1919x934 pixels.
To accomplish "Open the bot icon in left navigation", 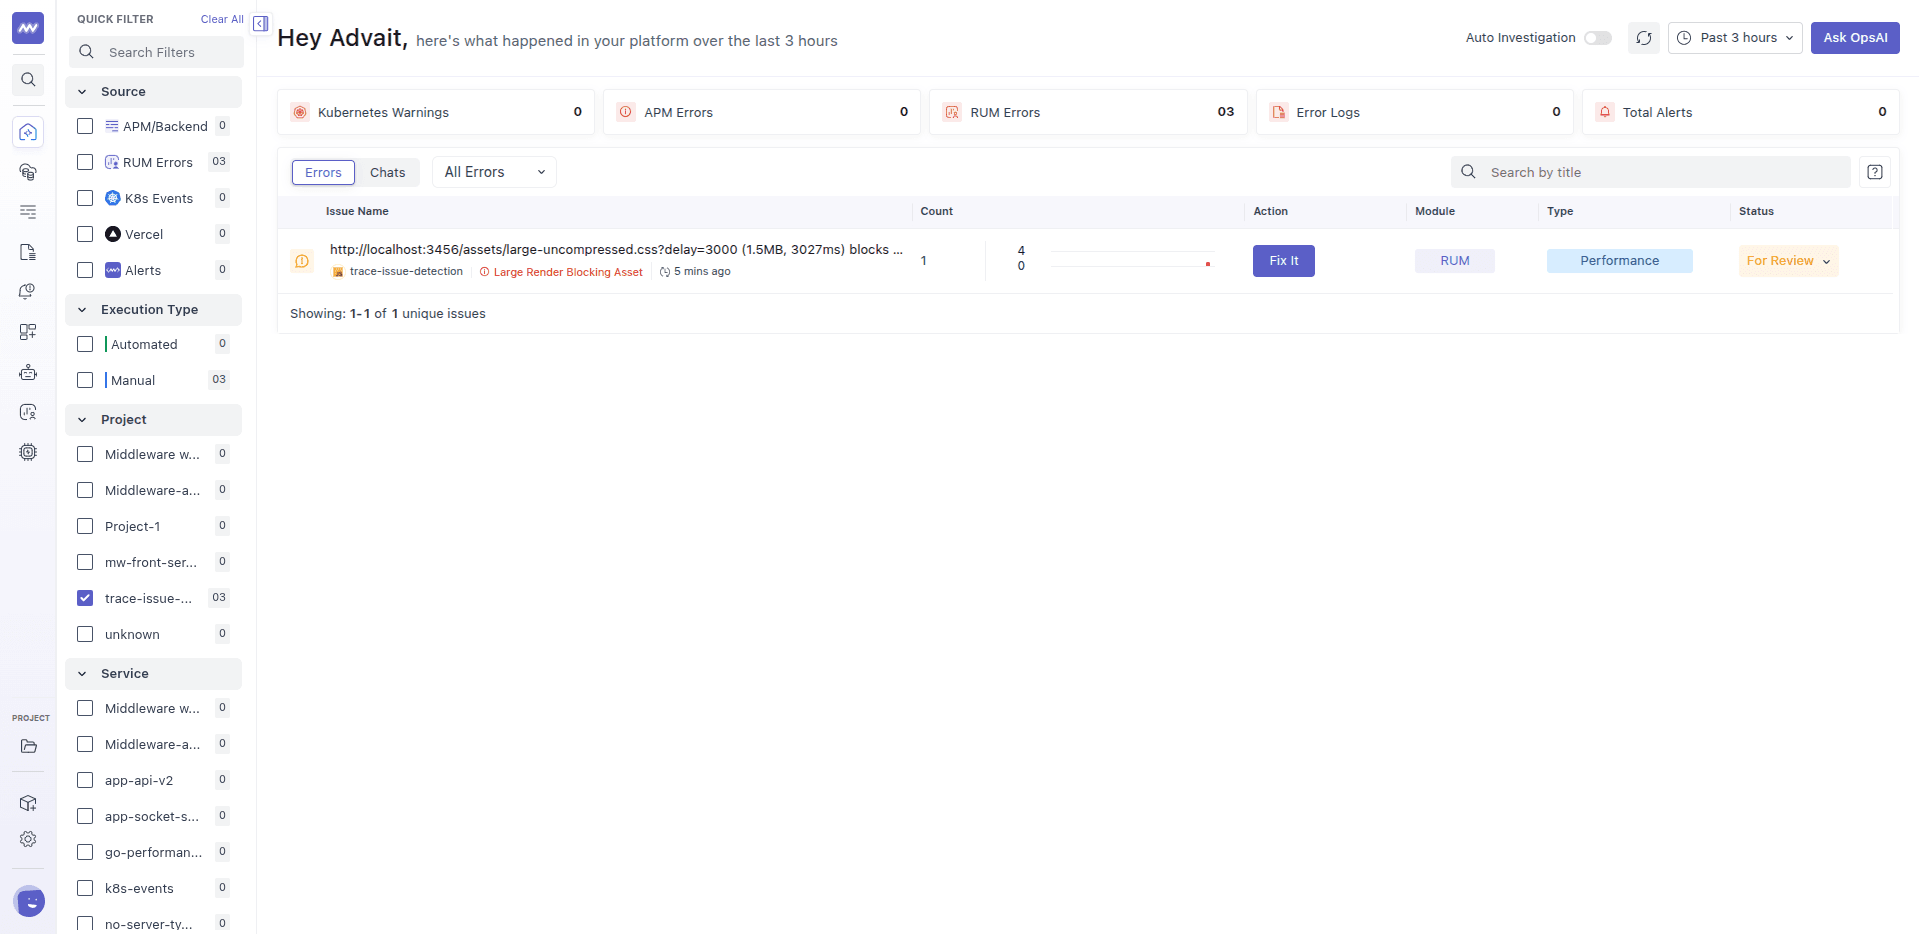I will [x=28, y=372].
